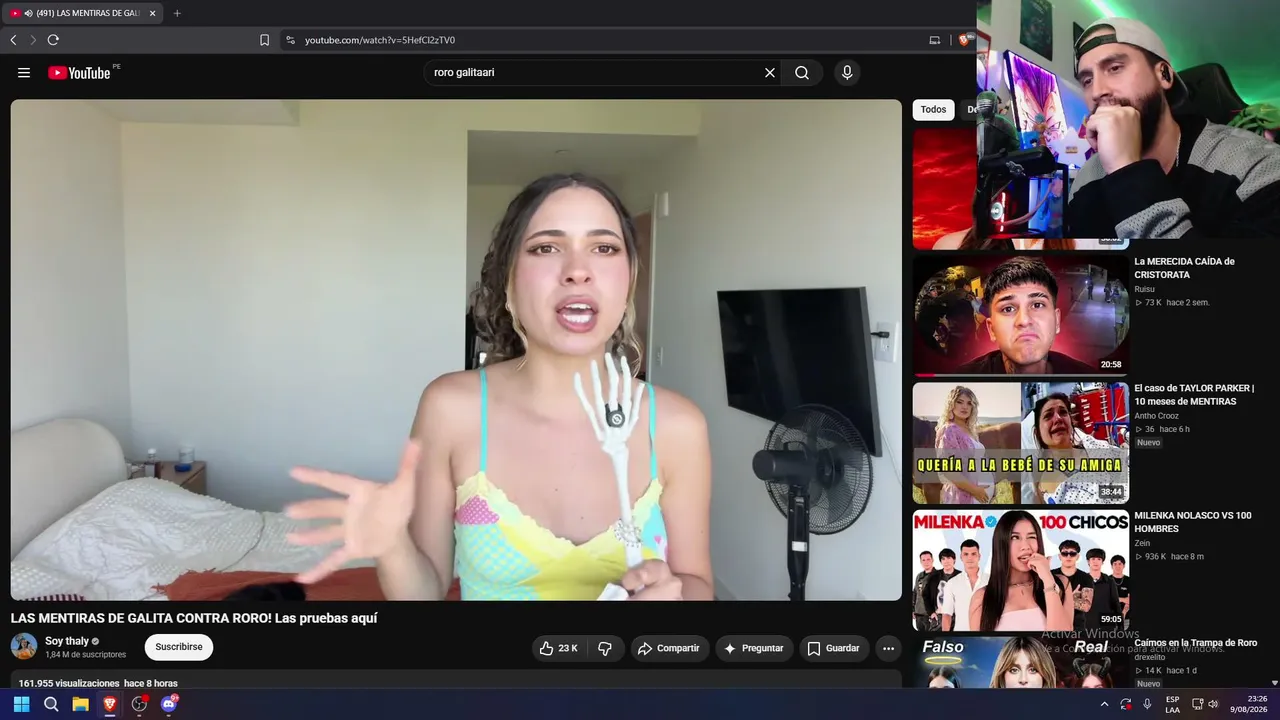Open El caso de TAYLOR PARKER title

1194,395
